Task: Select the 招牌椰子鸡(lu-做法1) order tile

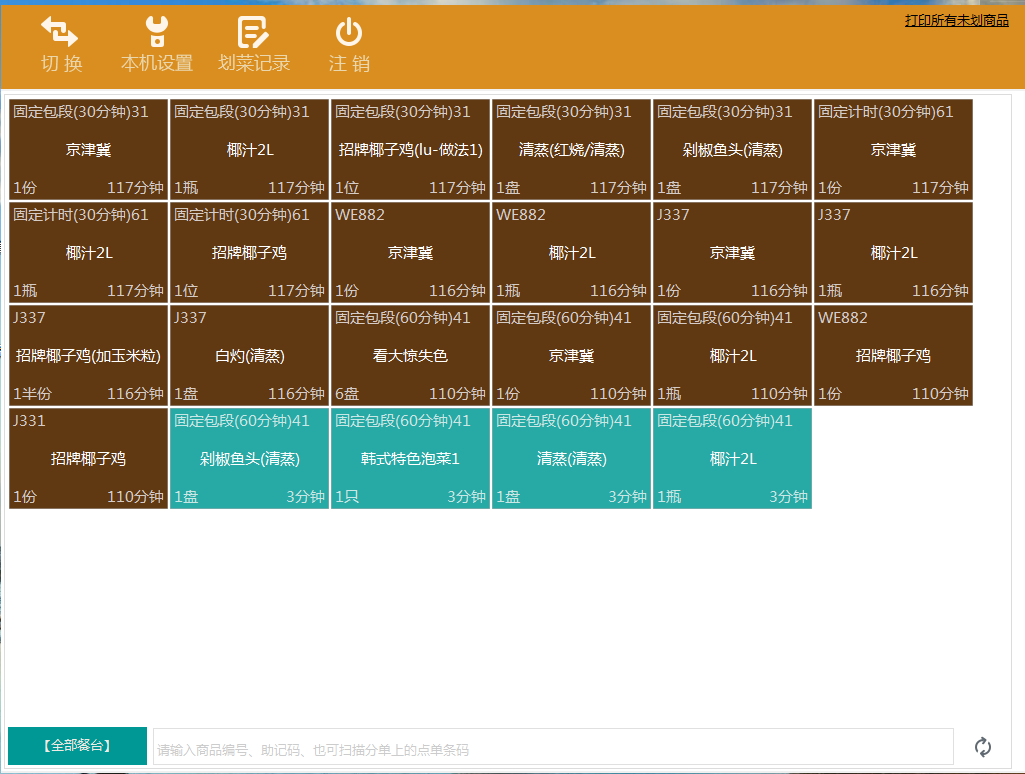Action: (x=410, y=150)
